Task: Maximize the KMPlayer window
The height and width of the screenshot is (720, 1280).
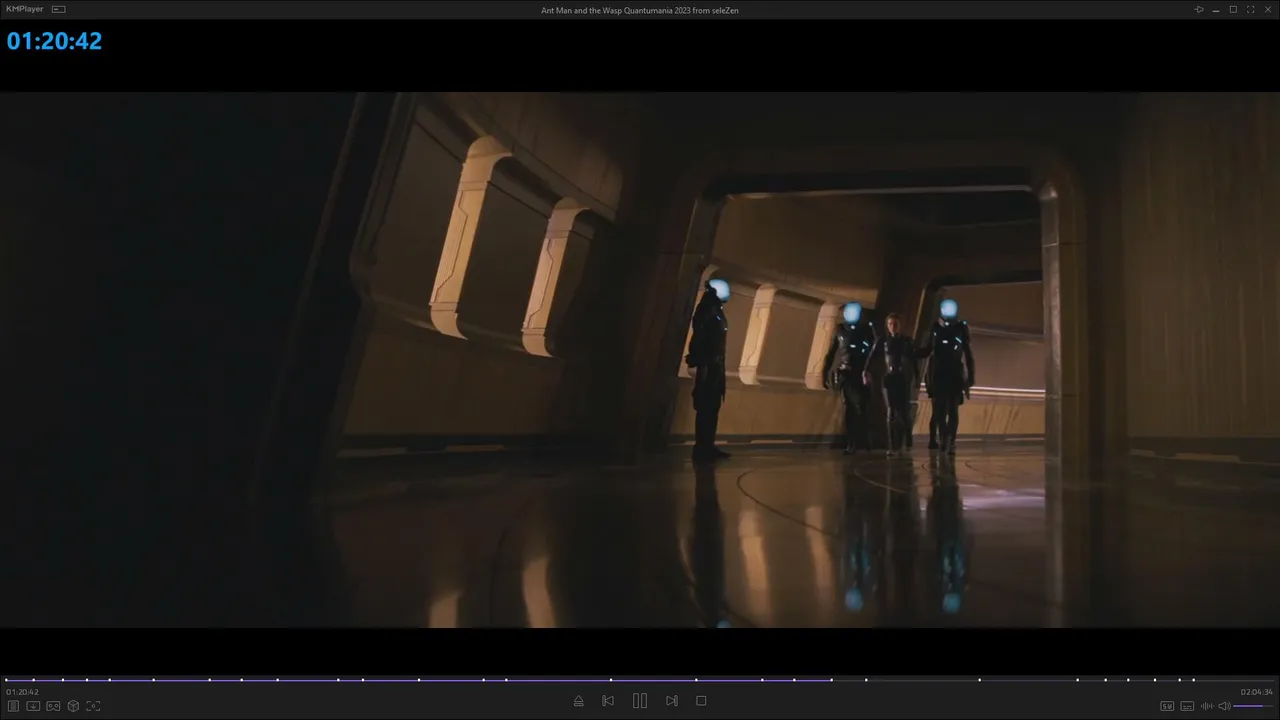Action: [x=1233, y=10]
